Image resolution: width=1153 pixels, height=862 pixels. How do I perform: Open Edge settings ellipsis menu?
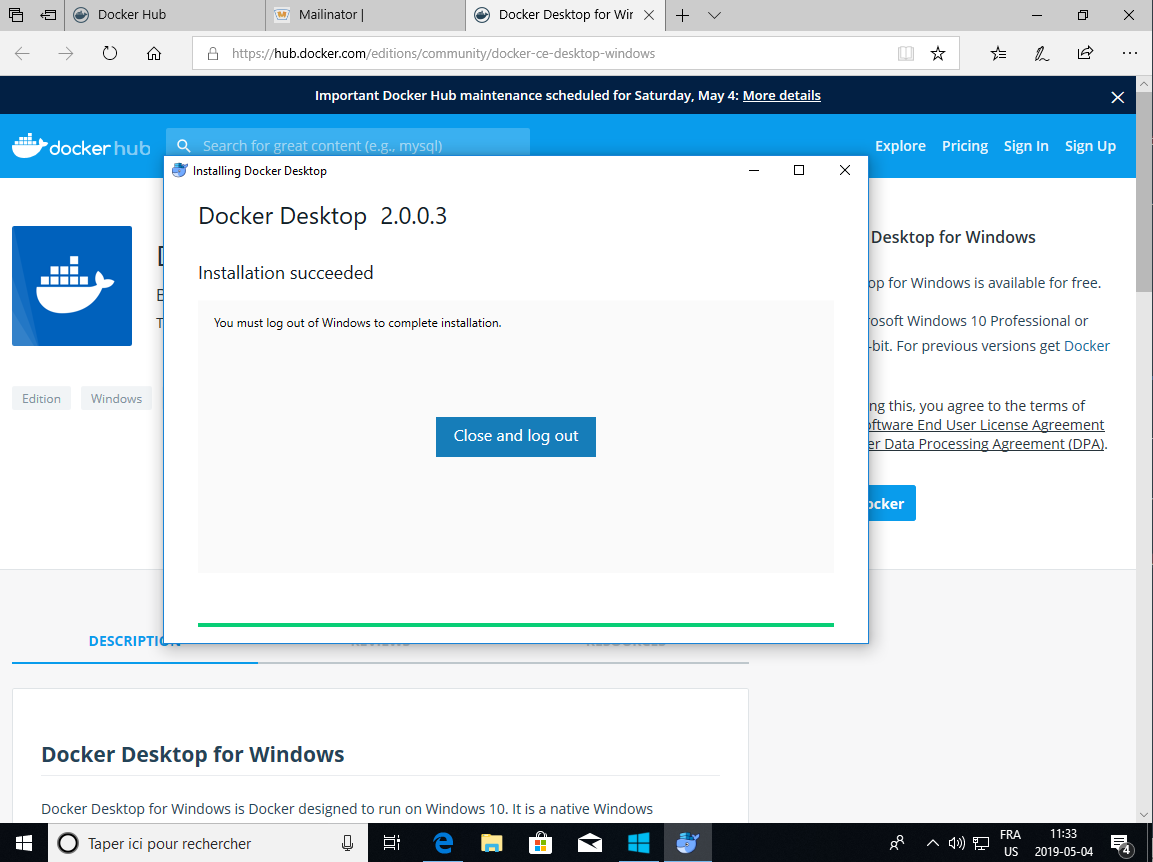pos(1129,54)
